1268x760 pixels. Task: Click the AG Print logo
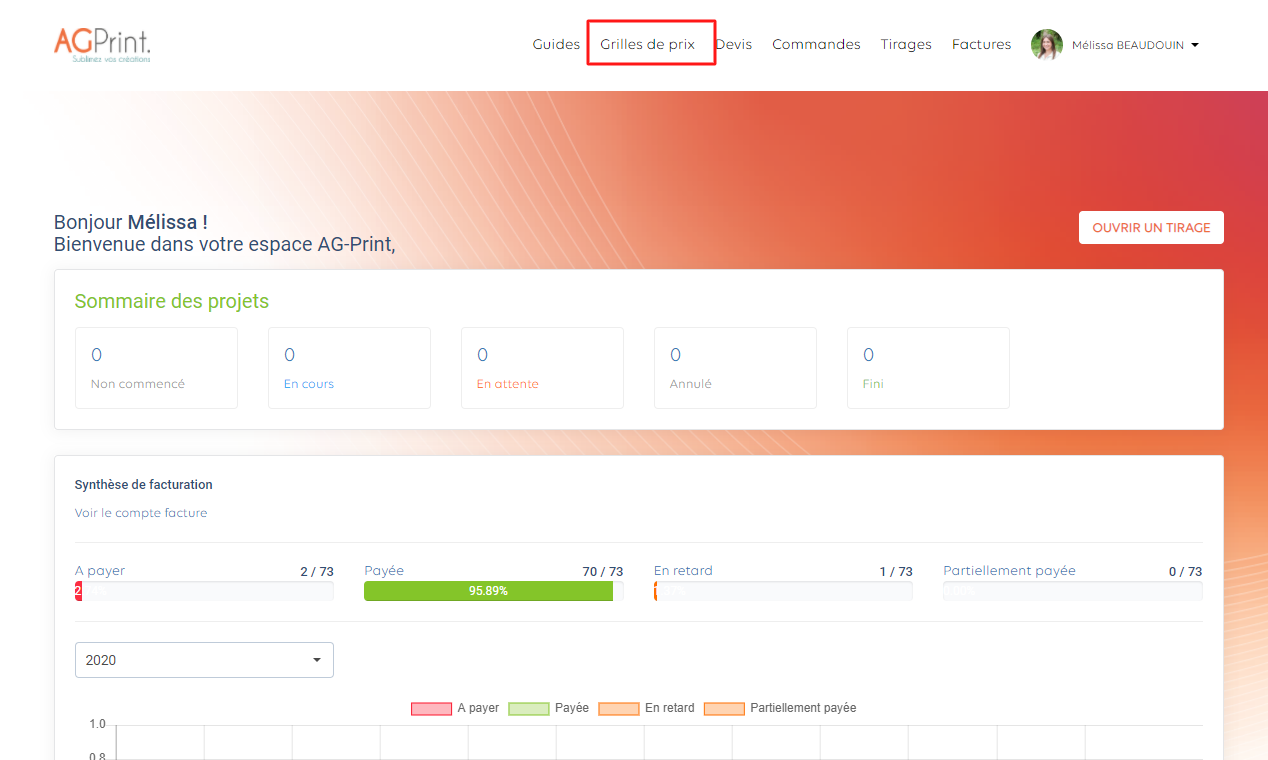tap(102, 45)
